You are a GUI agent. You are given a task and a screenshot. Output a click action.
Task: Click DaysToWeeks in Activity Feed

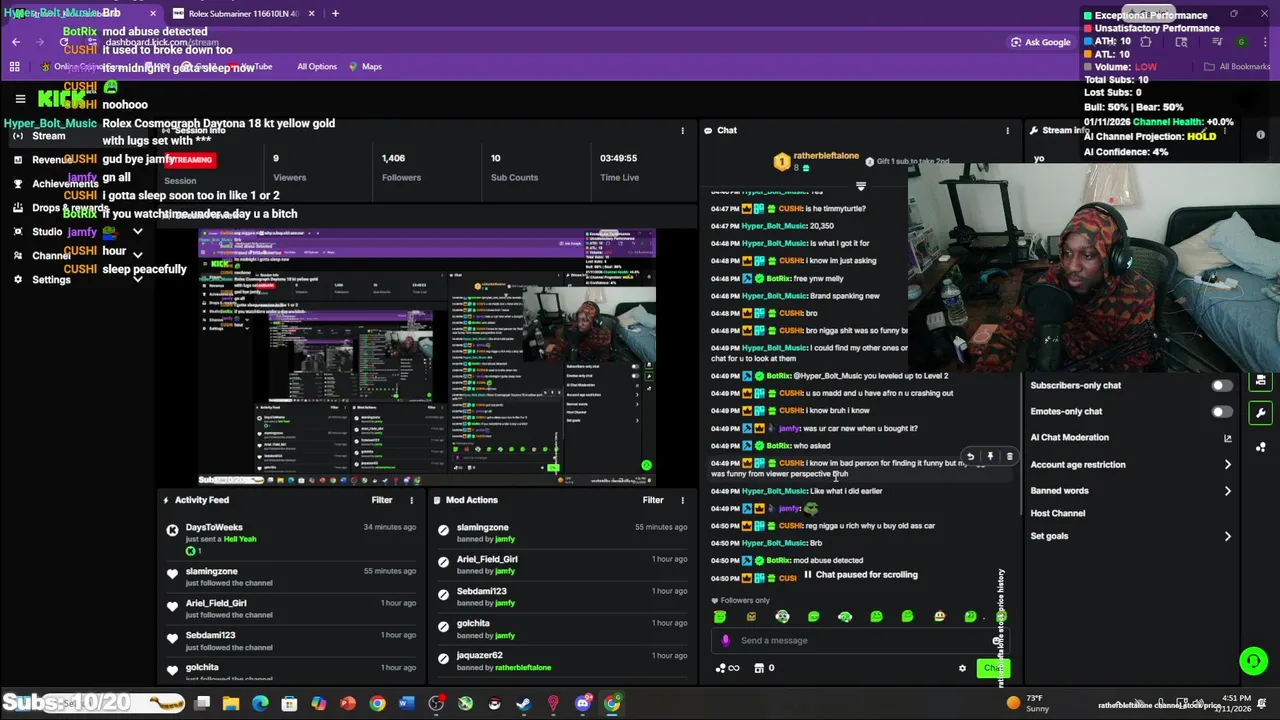[214, 527]
